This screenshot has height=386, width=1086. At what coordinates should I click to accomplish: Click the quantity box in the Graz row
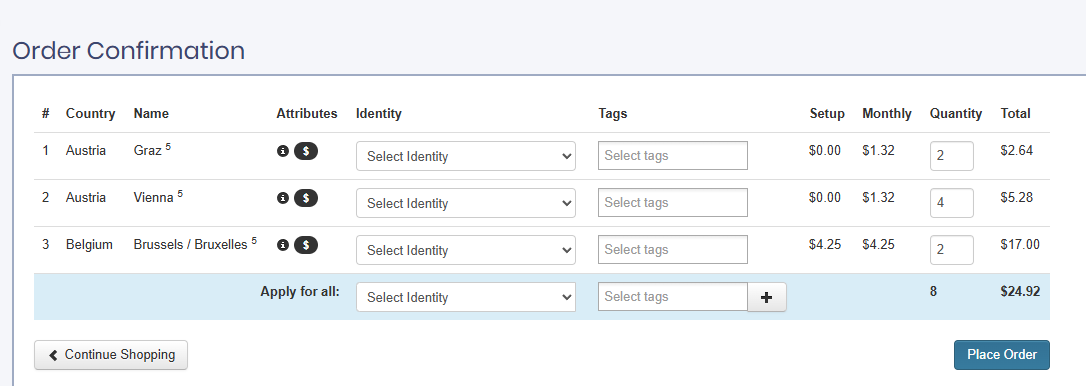click(952, 156)
